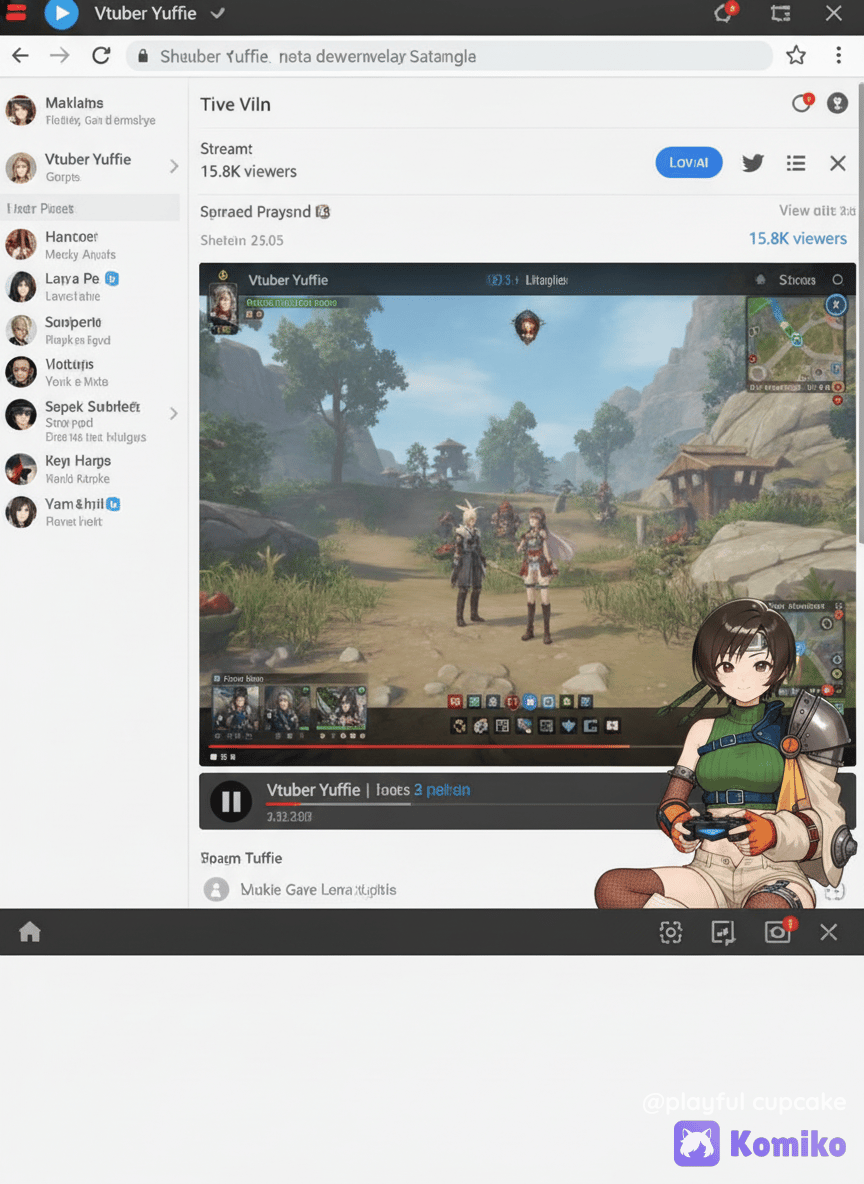Click the third party member portrait
The image size is (864, 1184).
[x=341, y=708]
